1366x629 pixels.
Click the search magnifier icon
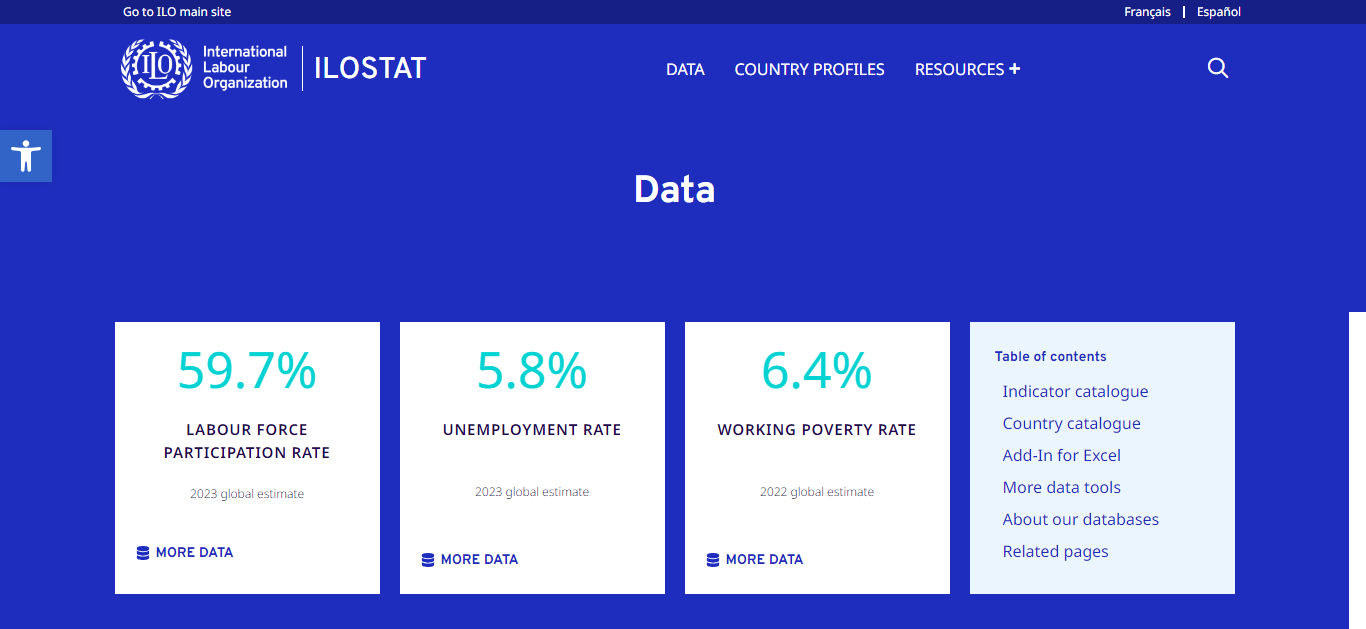coord(1217,68)
